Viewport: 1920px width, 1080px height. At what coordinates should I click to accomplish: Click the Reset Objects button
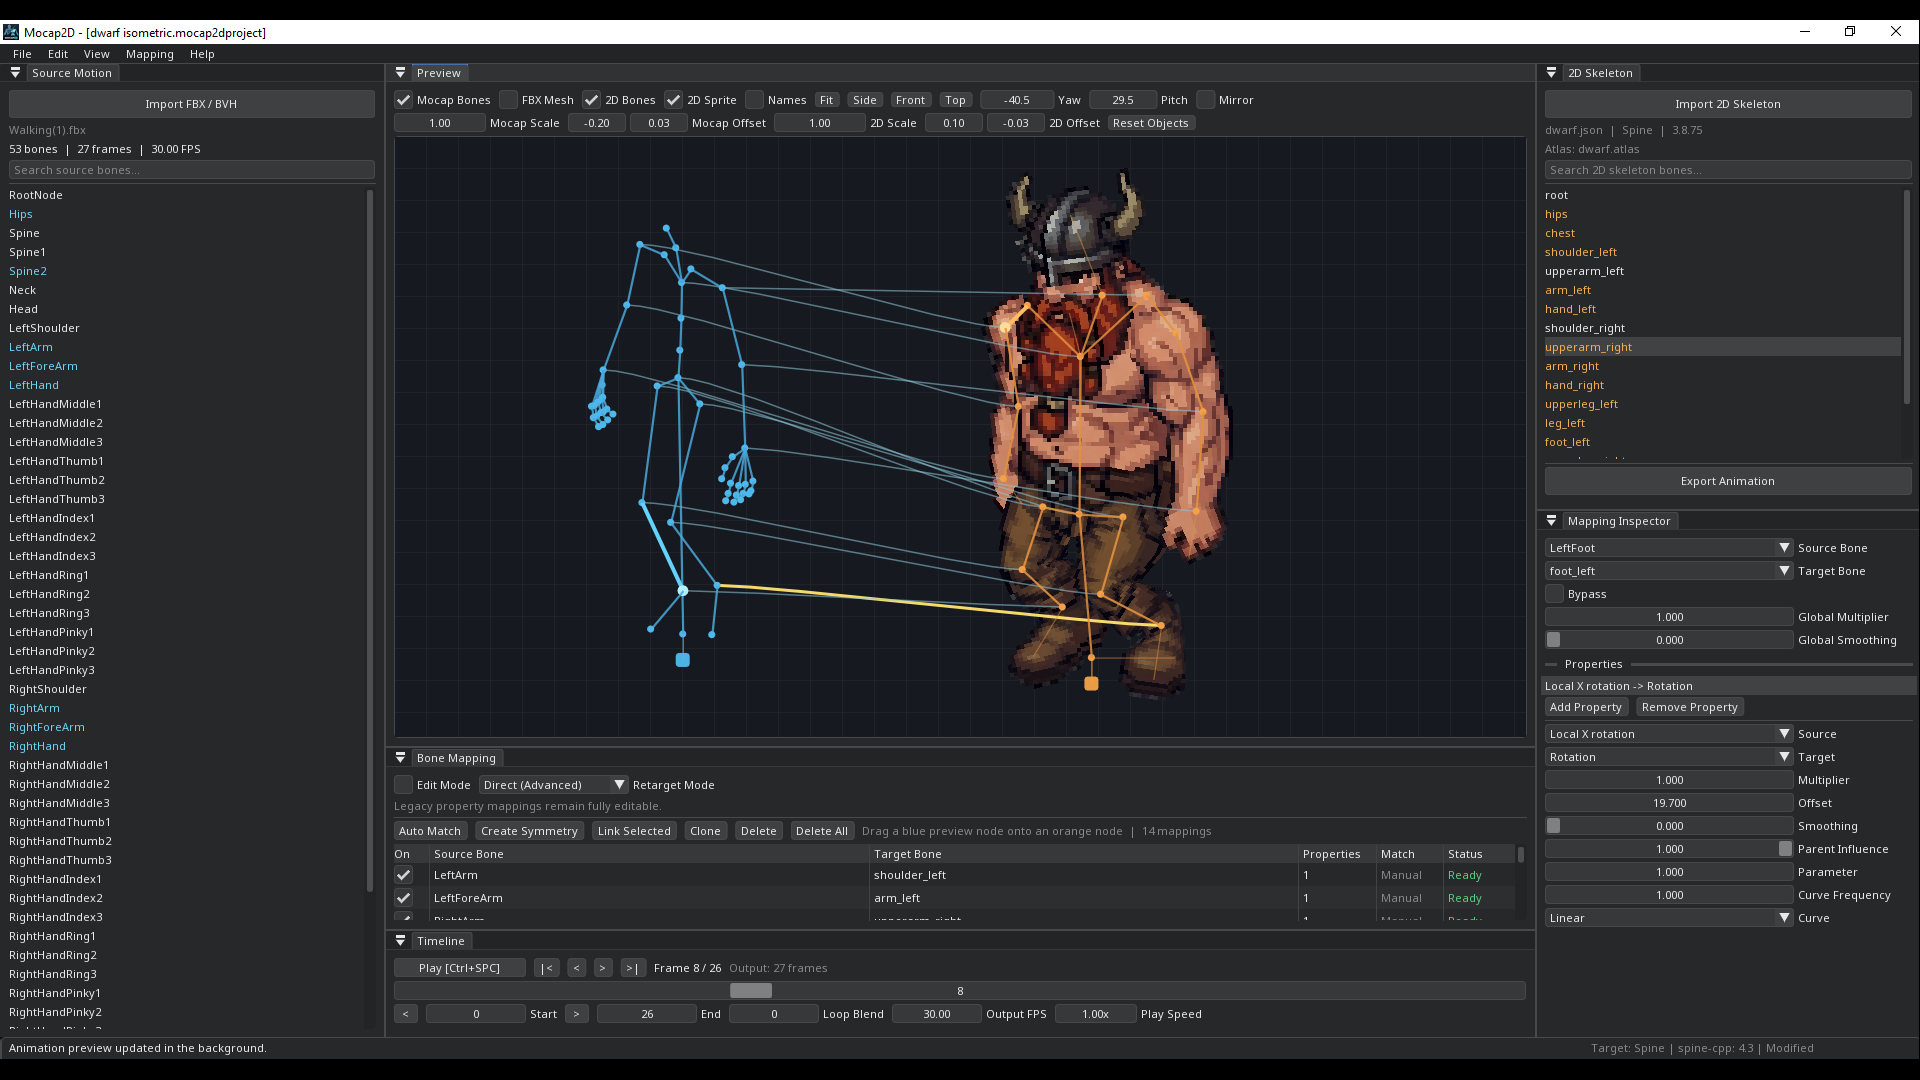click(1151, 123)
